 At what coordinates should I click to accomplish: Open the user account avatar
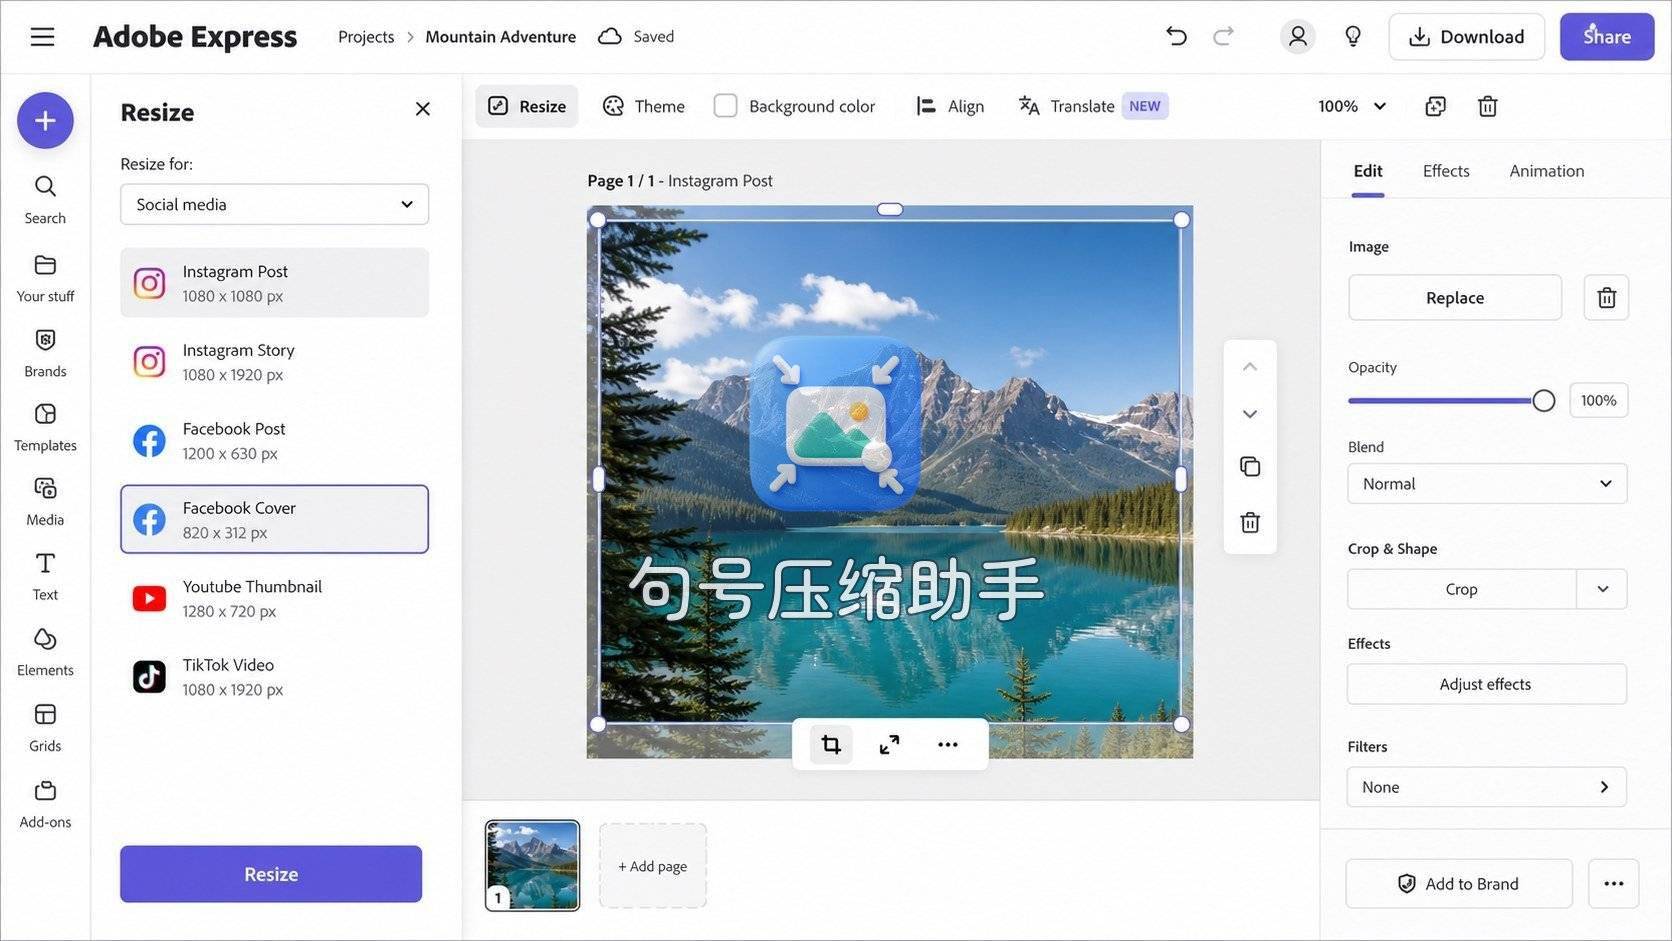pyautogui.click(x=1297, y=37)
